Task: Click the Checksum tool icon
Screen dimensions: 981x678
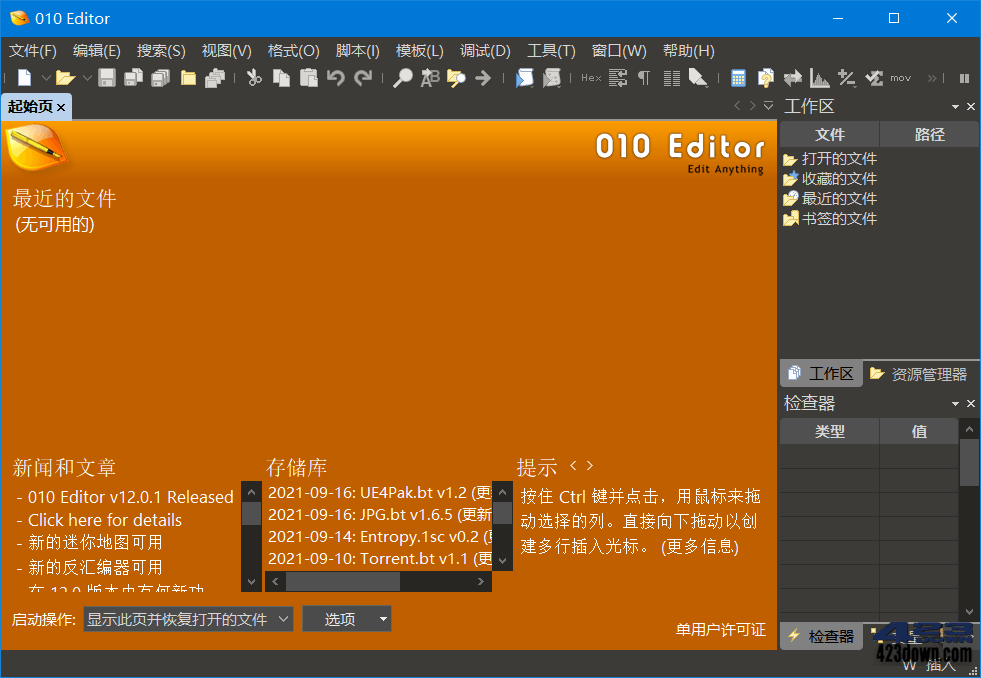Action: (847, 77)
